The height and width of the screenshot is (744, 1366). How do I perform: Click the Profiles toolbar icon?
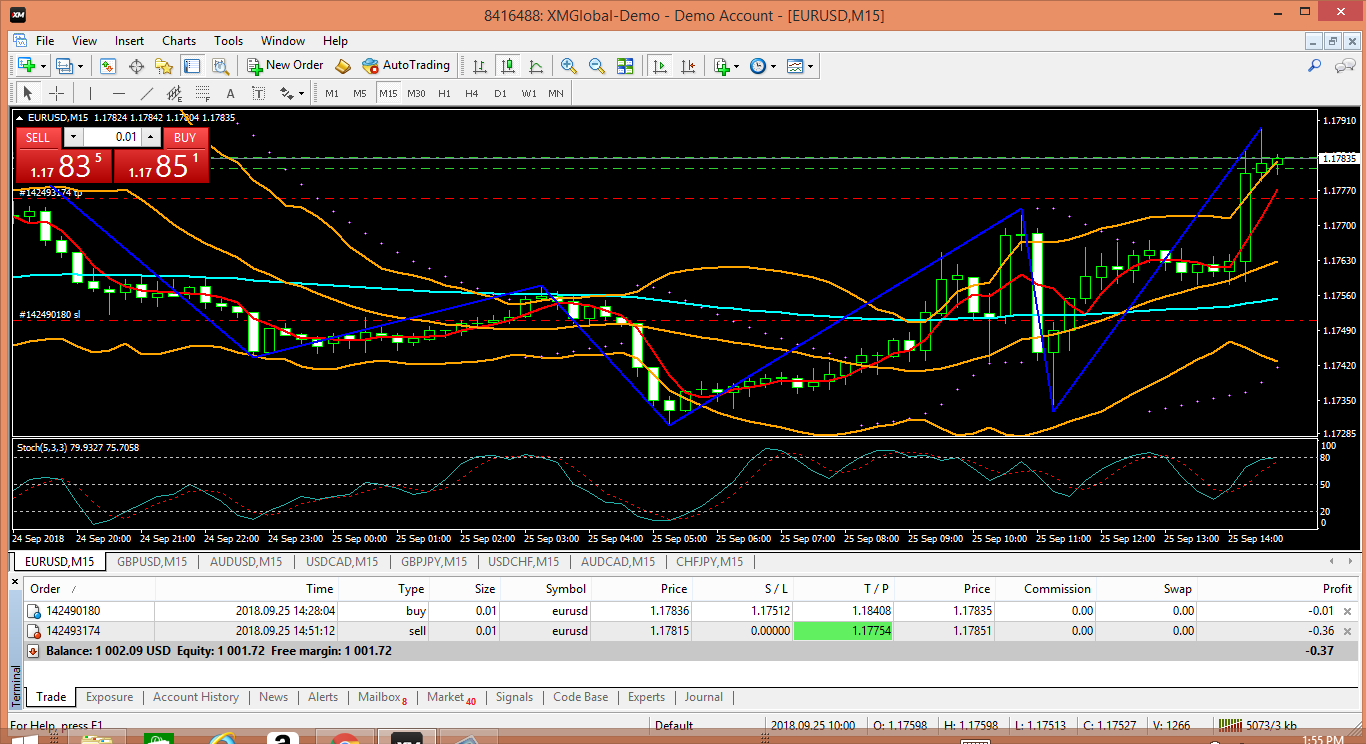point(65,66)
